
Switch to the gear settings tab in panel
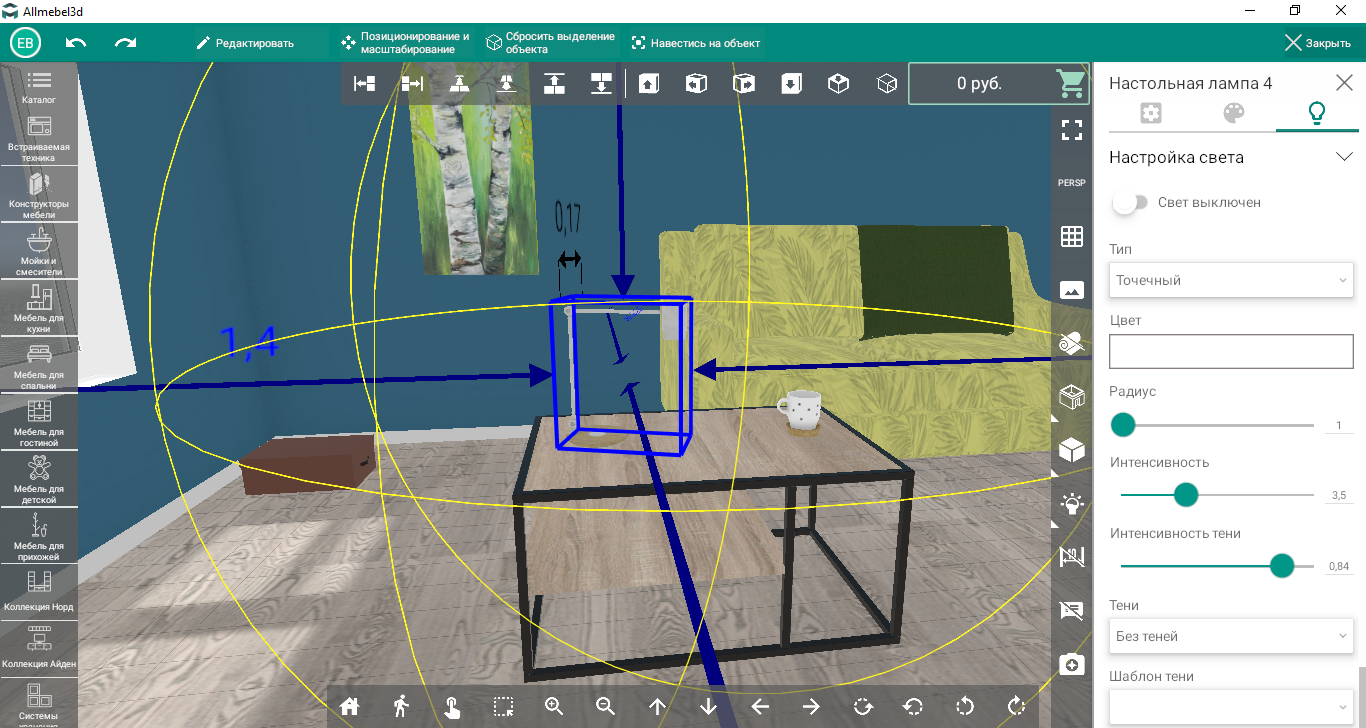pyautogui.click(x=1151, y=113)
